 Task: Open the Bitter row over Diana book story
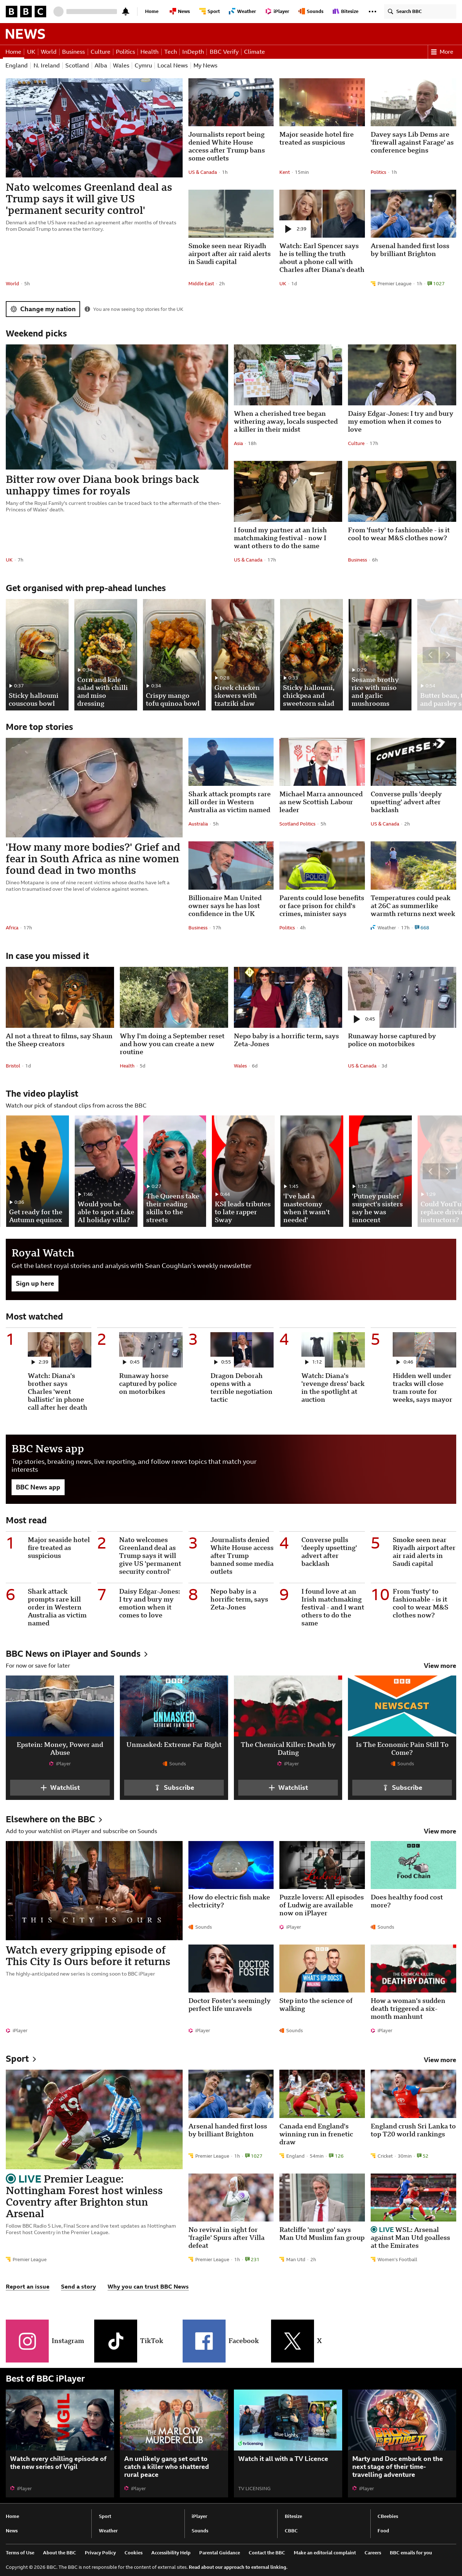102,485
